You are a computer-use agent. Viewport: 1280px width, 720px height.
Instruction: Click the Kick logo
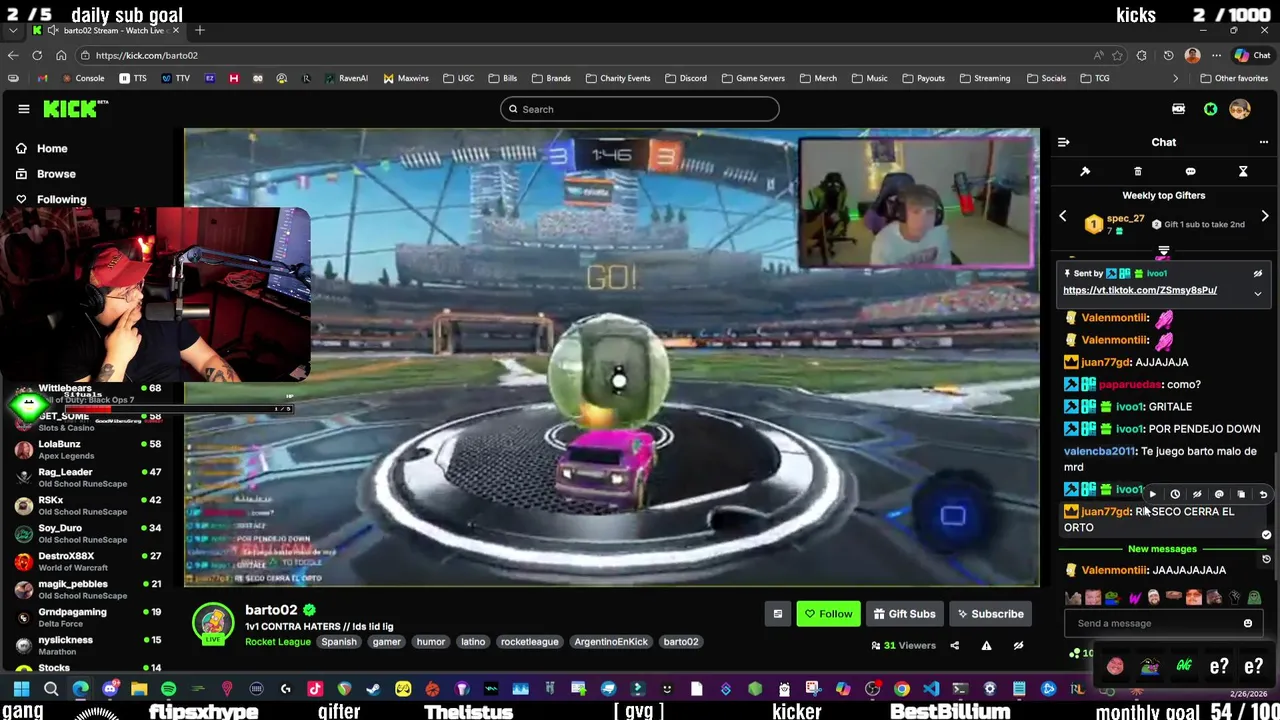tap(75, 109)
